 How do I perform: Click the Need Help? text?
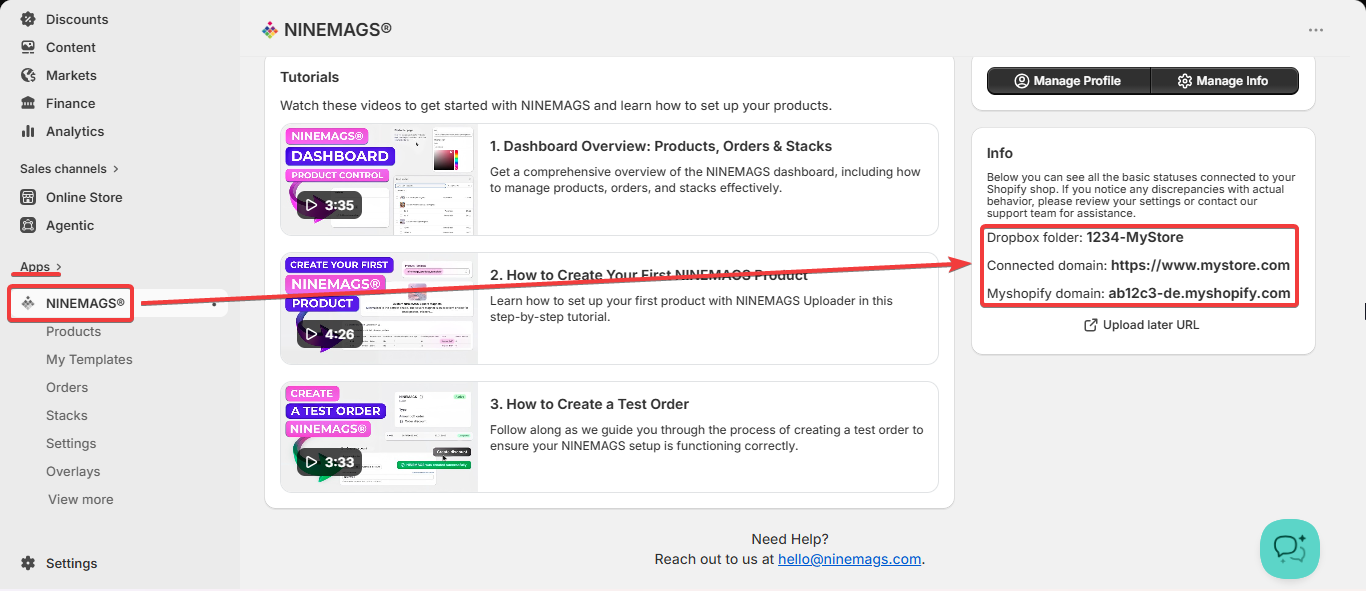(790, 539)
